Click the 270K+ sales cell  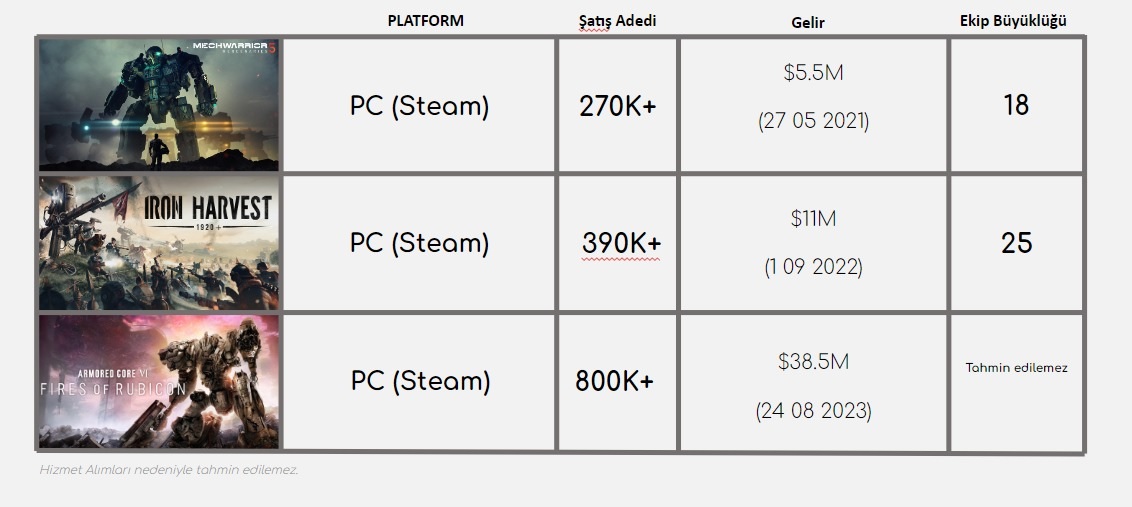click(x=617, y=106)
